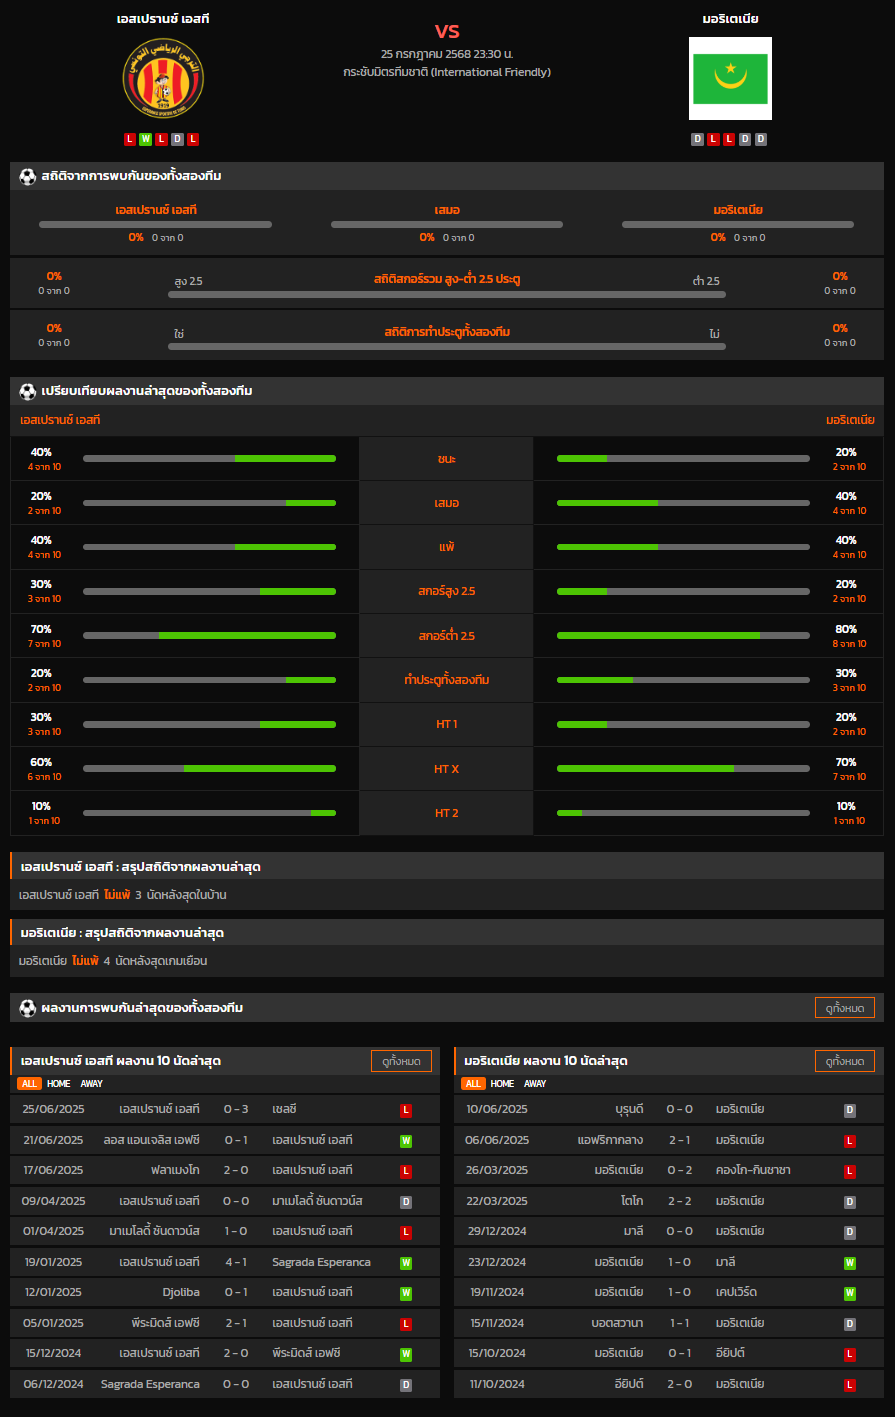Open view-all button for head-to-head recent meetings

845,1008
